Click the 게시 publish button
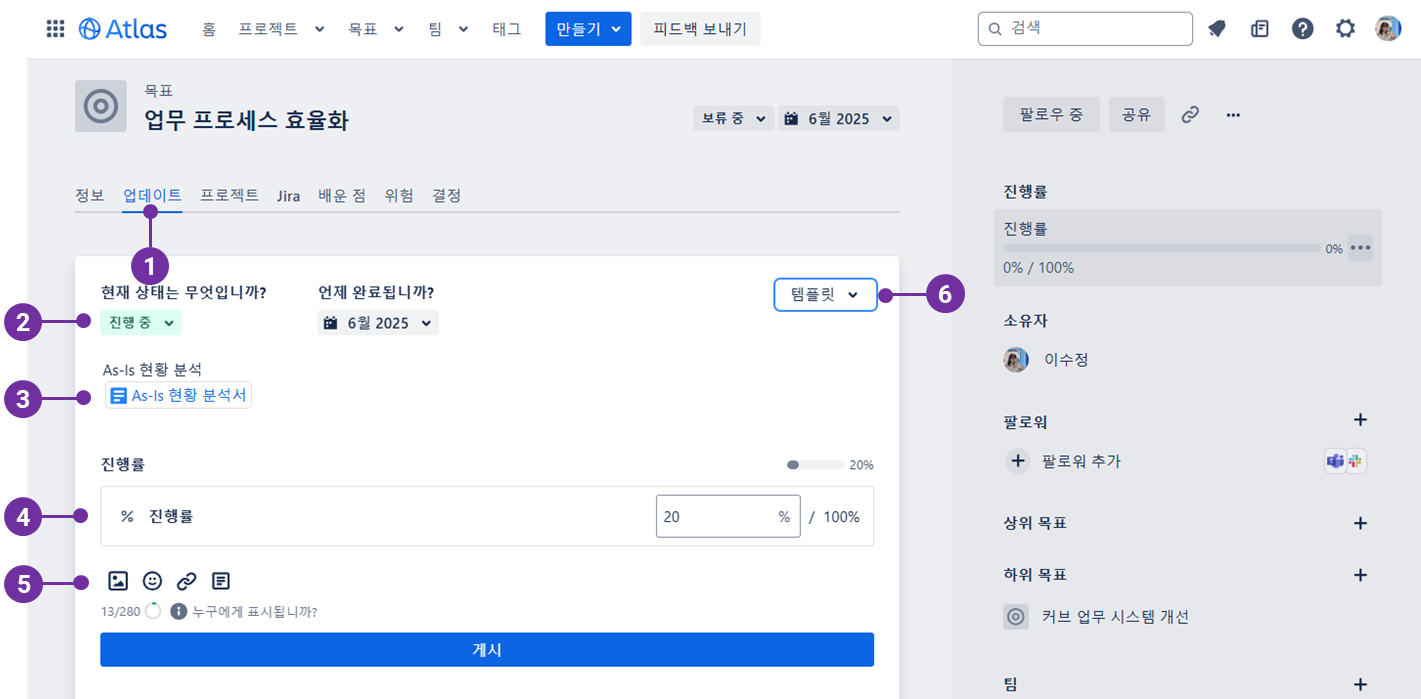This screenshot has height=699, width=1421. (487, 650)
